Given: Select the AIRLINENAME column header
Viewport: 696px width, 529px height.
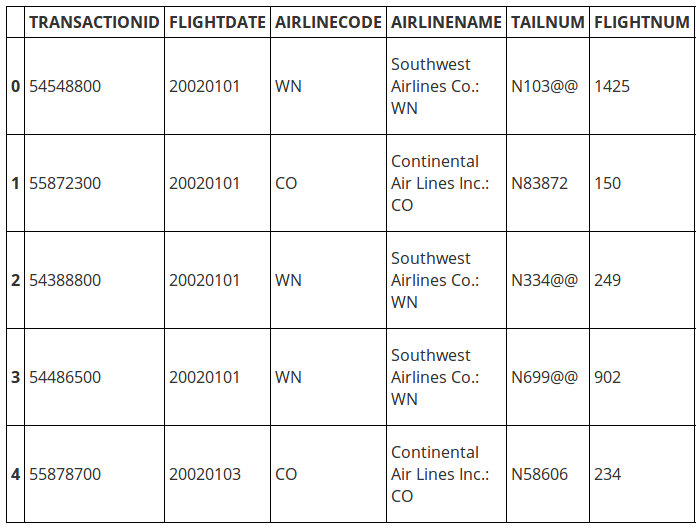Looking at the screenshot, I should [x=447, y=22].
